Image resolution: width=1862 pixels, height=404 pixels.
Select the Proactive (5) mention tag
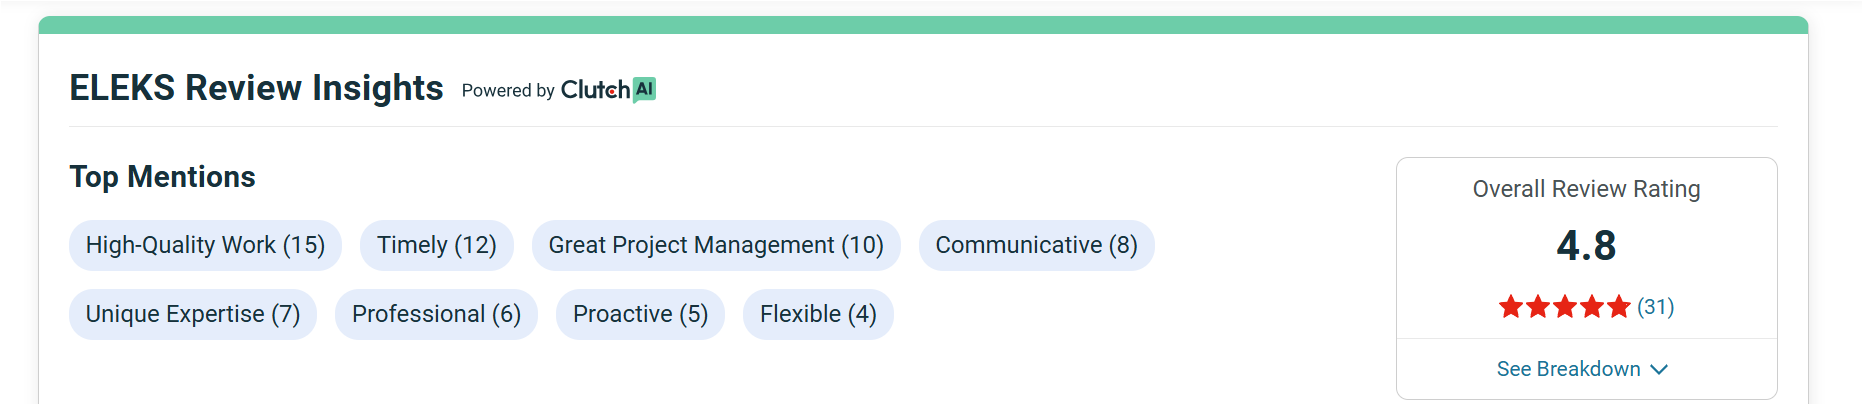pos(640,314)
